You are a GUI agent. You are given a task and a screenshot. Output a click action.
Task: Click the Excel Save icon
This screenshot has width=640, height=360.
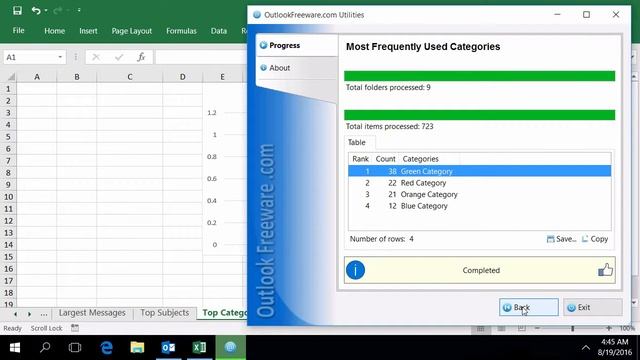pos(17,10)
